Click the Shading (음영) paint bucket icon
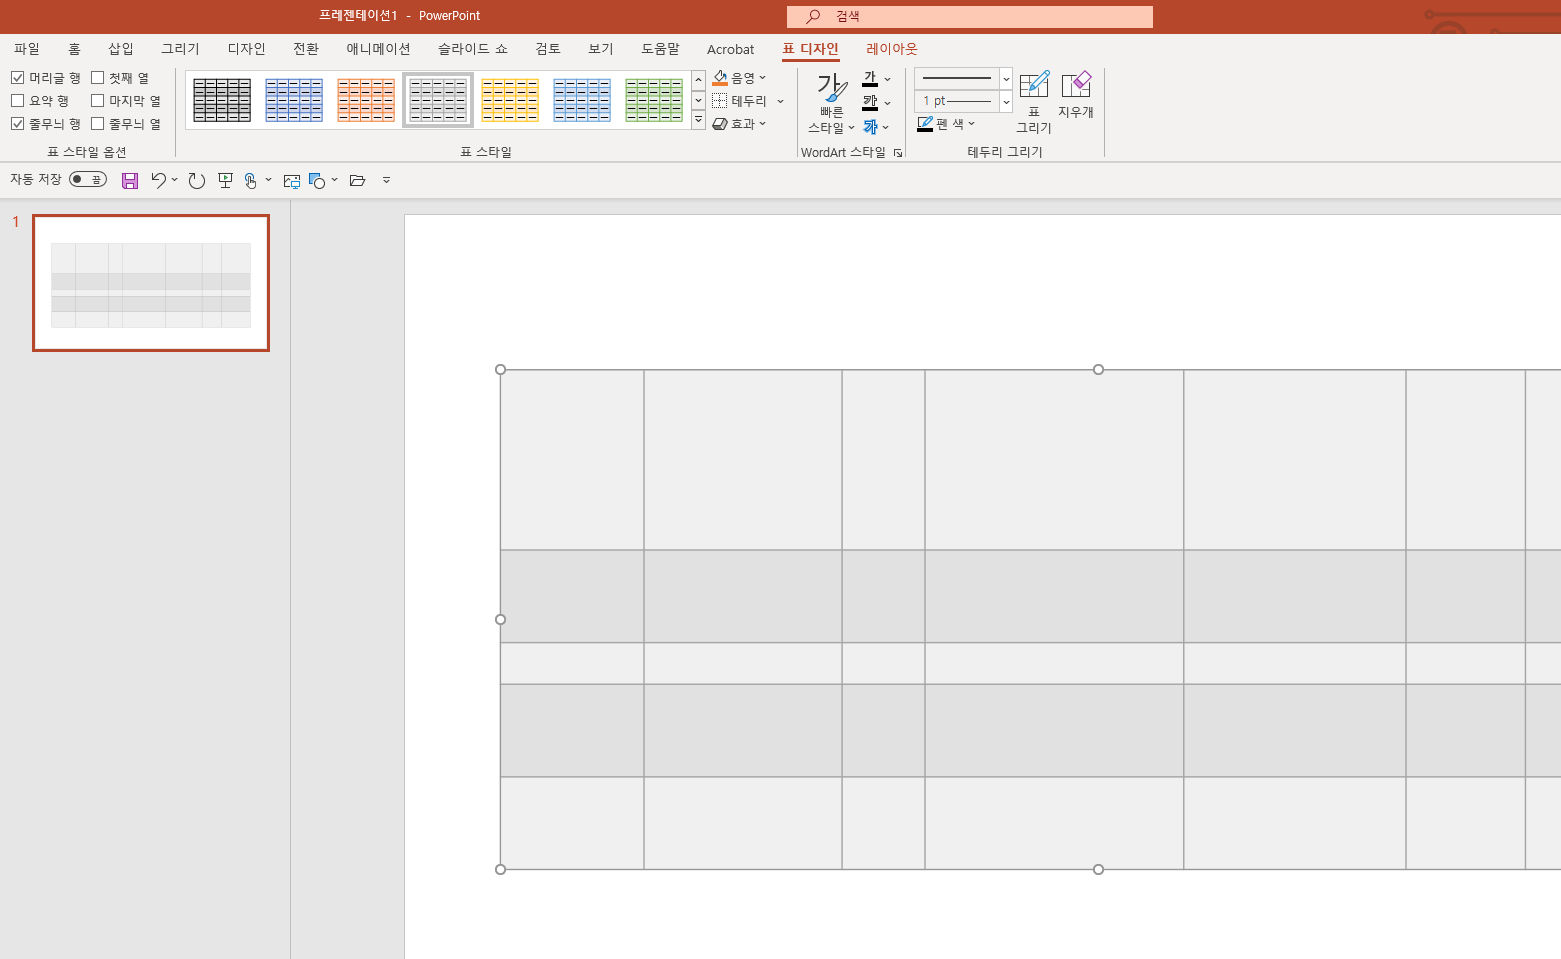 [x=720, y=78]
